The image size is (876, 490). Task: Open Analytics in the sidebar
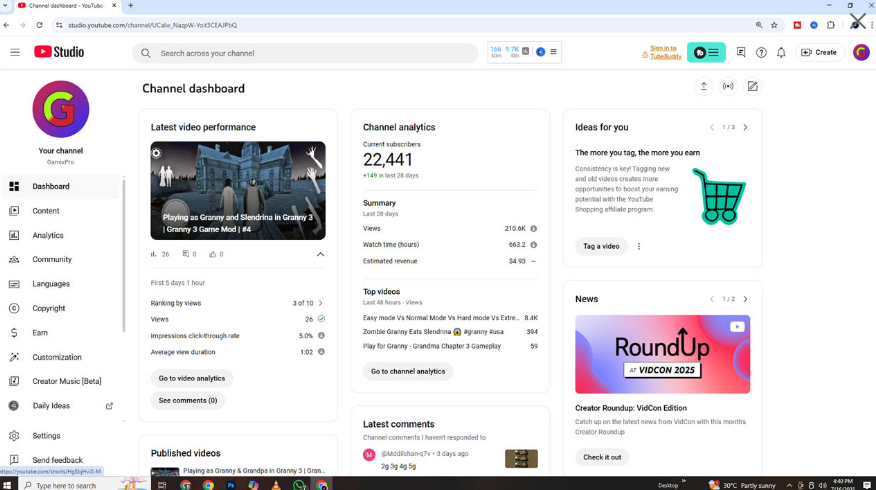pyautogui.click(x=47, y=236)
